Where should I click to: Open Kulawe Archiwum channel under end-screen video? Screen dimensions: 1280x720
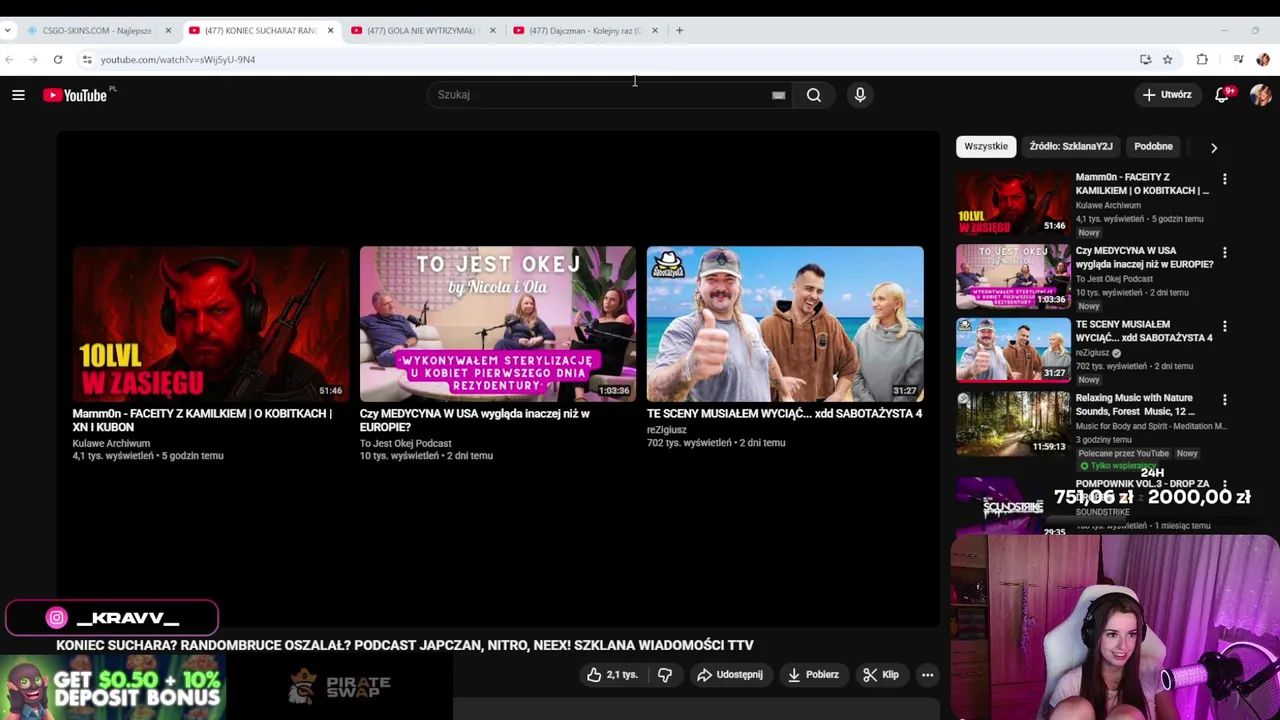click(111, 443)
